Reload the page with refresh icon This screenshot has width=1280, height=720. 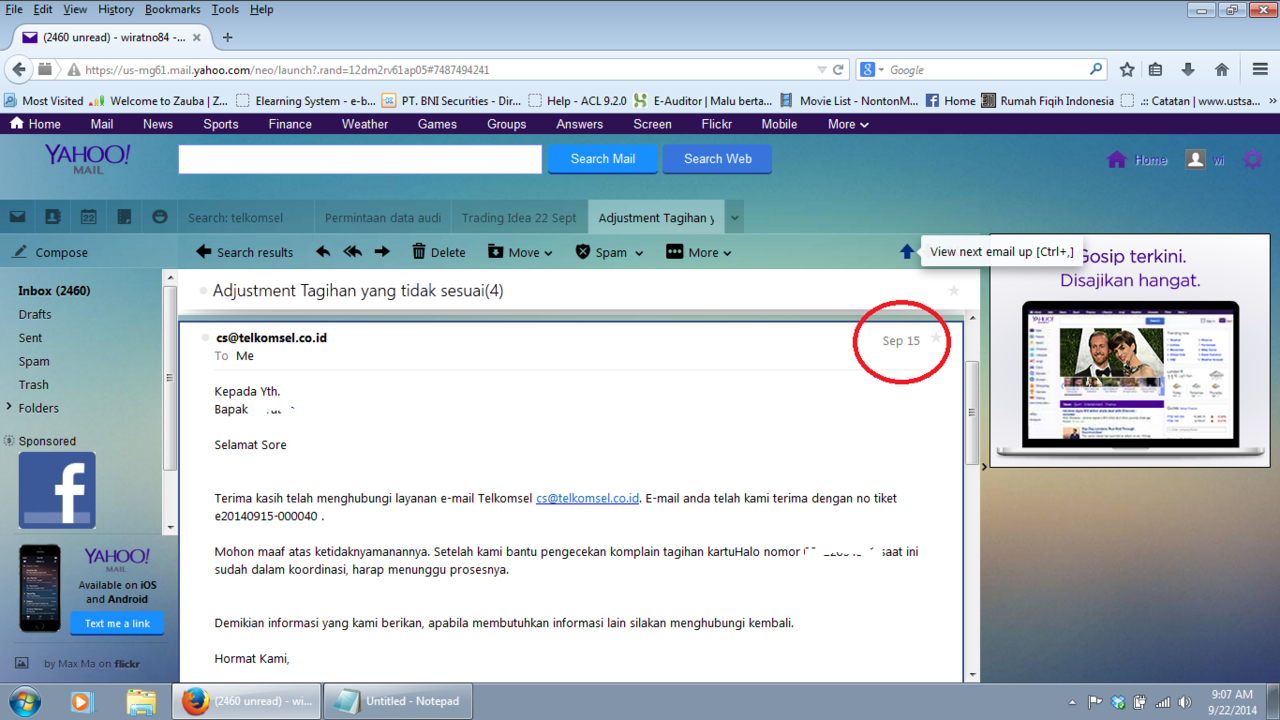point(838,70)
